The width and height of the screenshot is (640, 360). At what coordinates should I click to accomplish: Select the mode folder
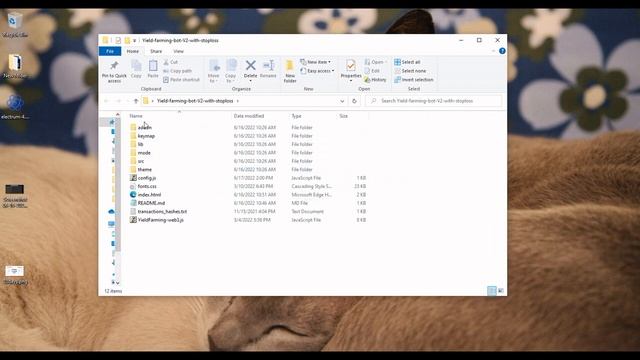[144, 153]
